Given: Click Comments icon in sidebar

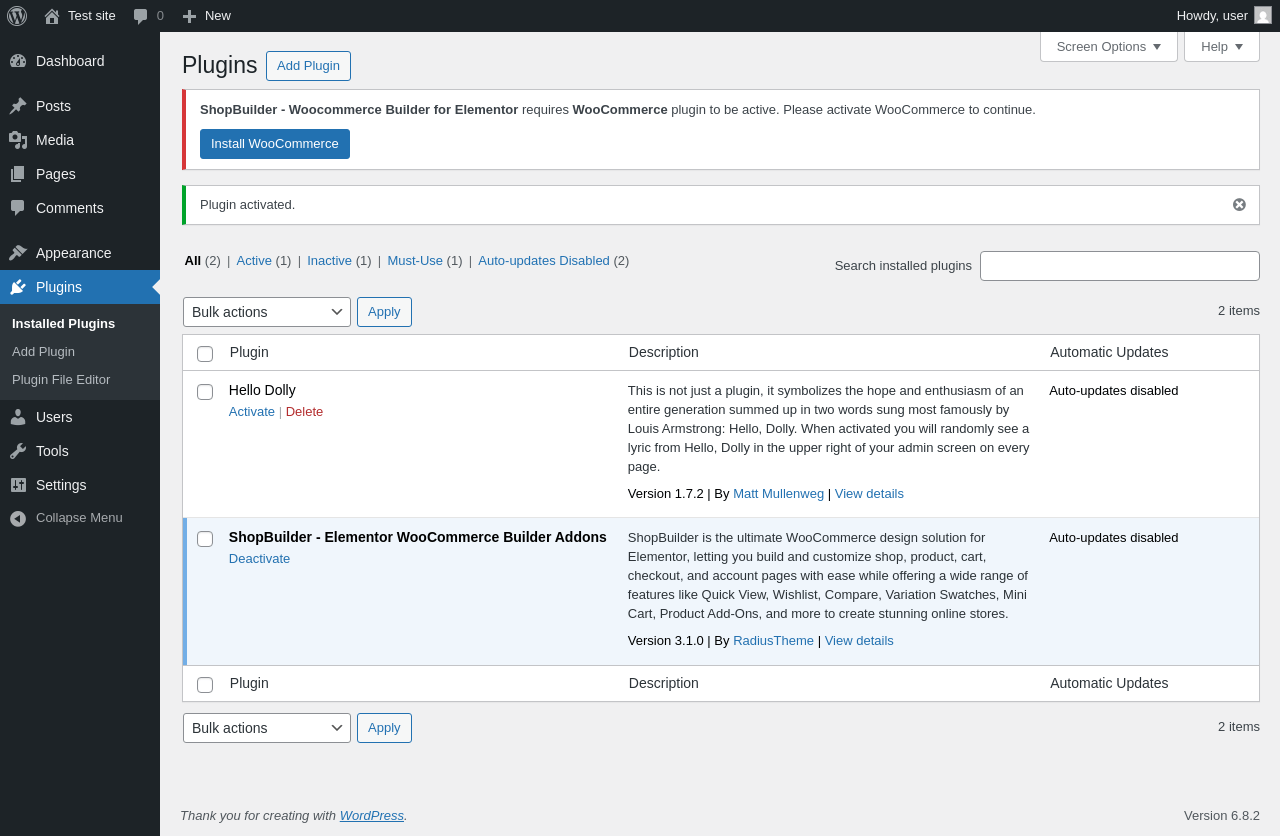Looking at the screenshot, I should pos(18,208).
